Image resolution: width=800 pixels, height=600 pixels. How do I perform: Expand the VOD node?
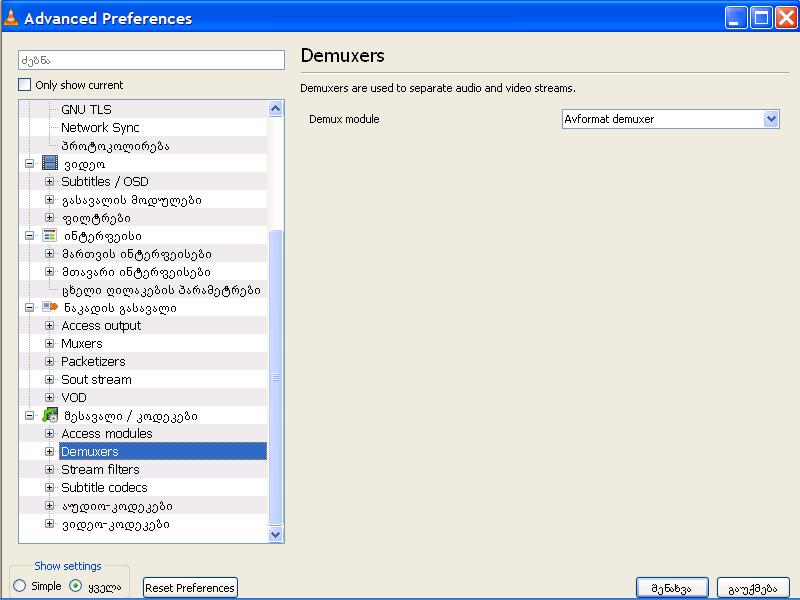(x=49, y=397)
